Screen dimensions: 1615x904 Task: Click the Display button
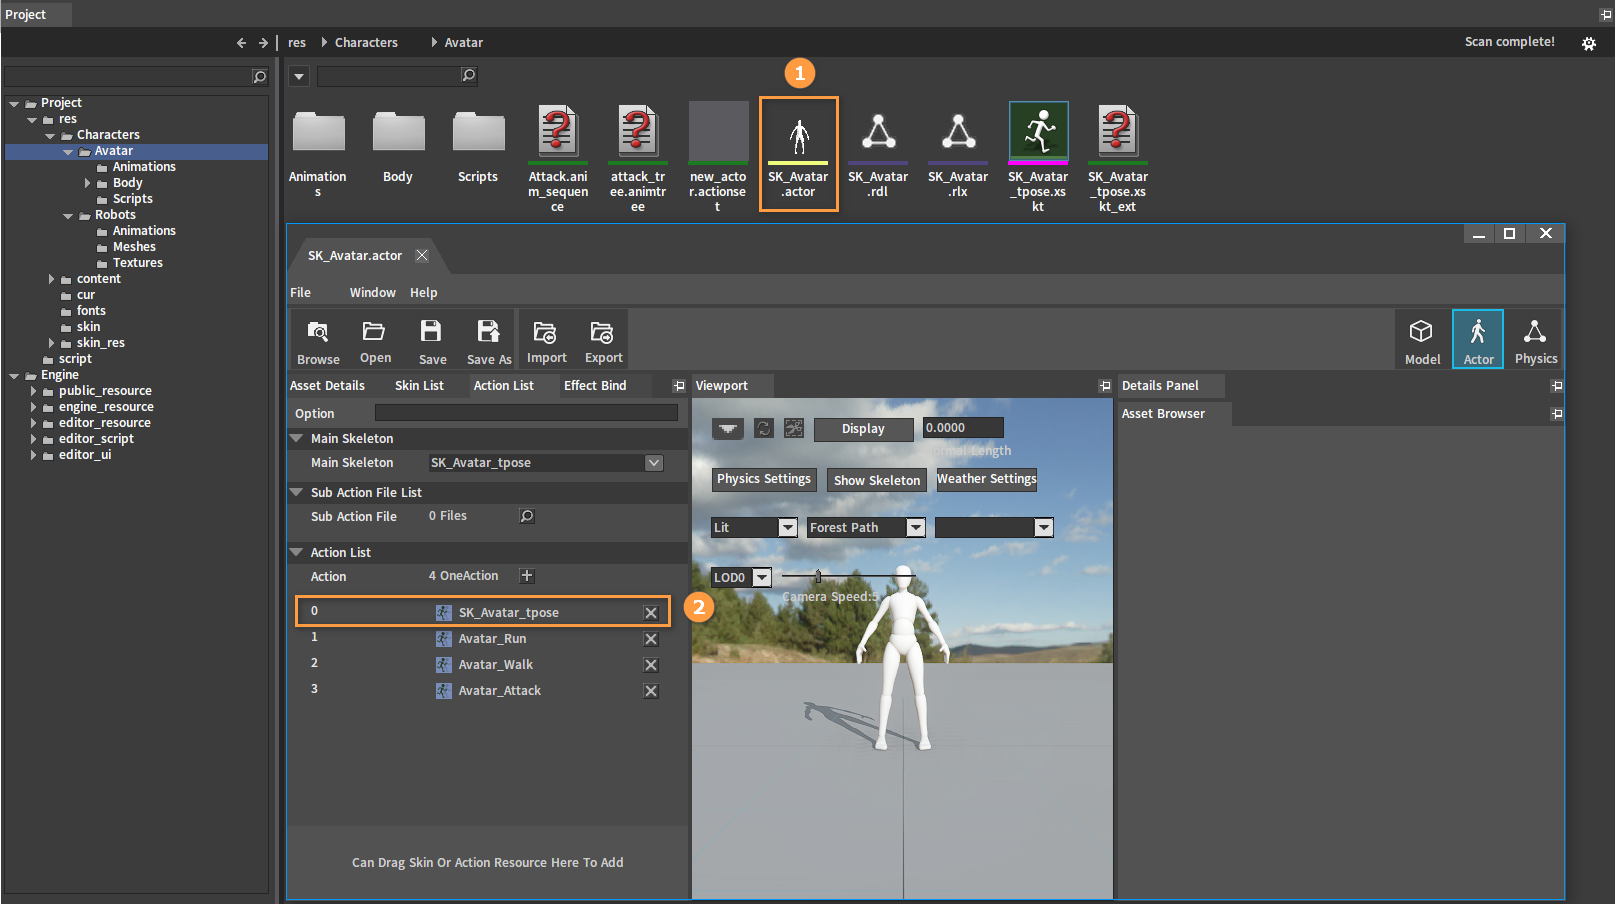[863, 429]
